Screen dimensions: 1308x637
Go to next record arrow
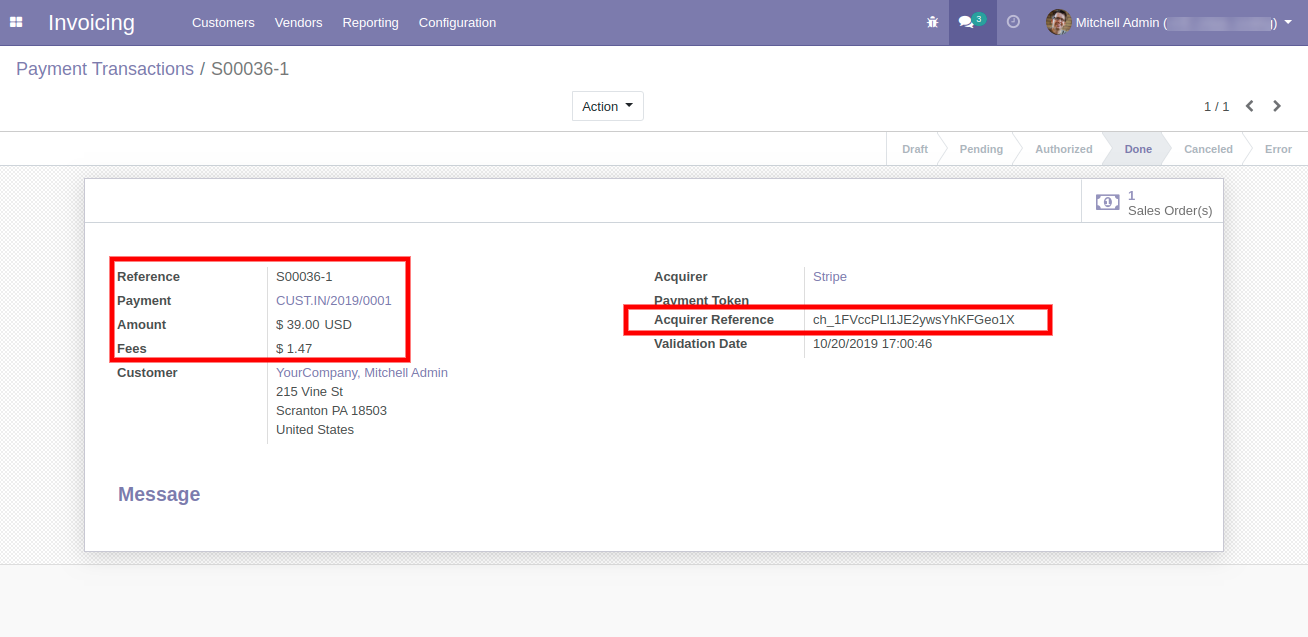(x=1277, y=106)
